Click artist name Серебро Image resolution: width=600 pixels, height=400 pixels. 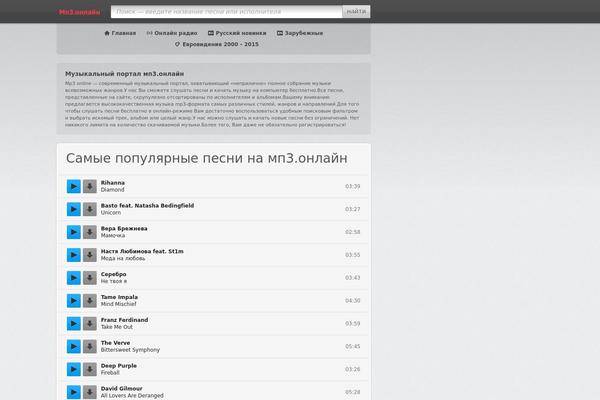[113, 274]
